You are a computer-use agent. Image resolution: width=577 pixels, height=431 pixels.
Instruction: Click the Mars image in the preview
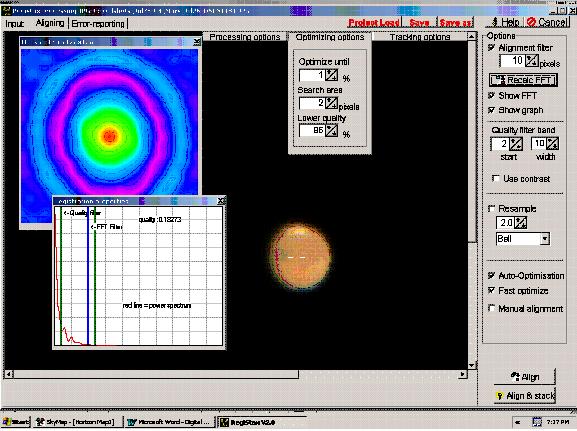pyautogui.click(x=300, y=257)
